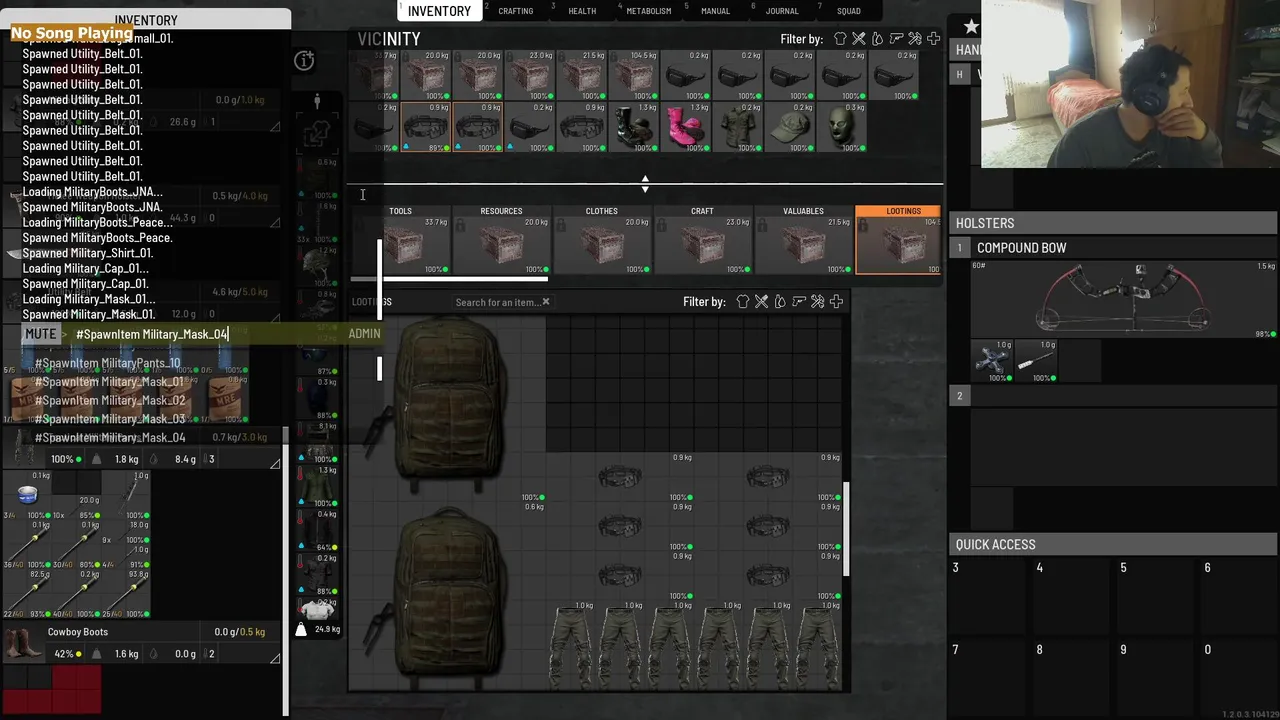This screenshot has width=1280, height=720.
Task: Click the info circle icon beside inventory
Action: (305, 61)
